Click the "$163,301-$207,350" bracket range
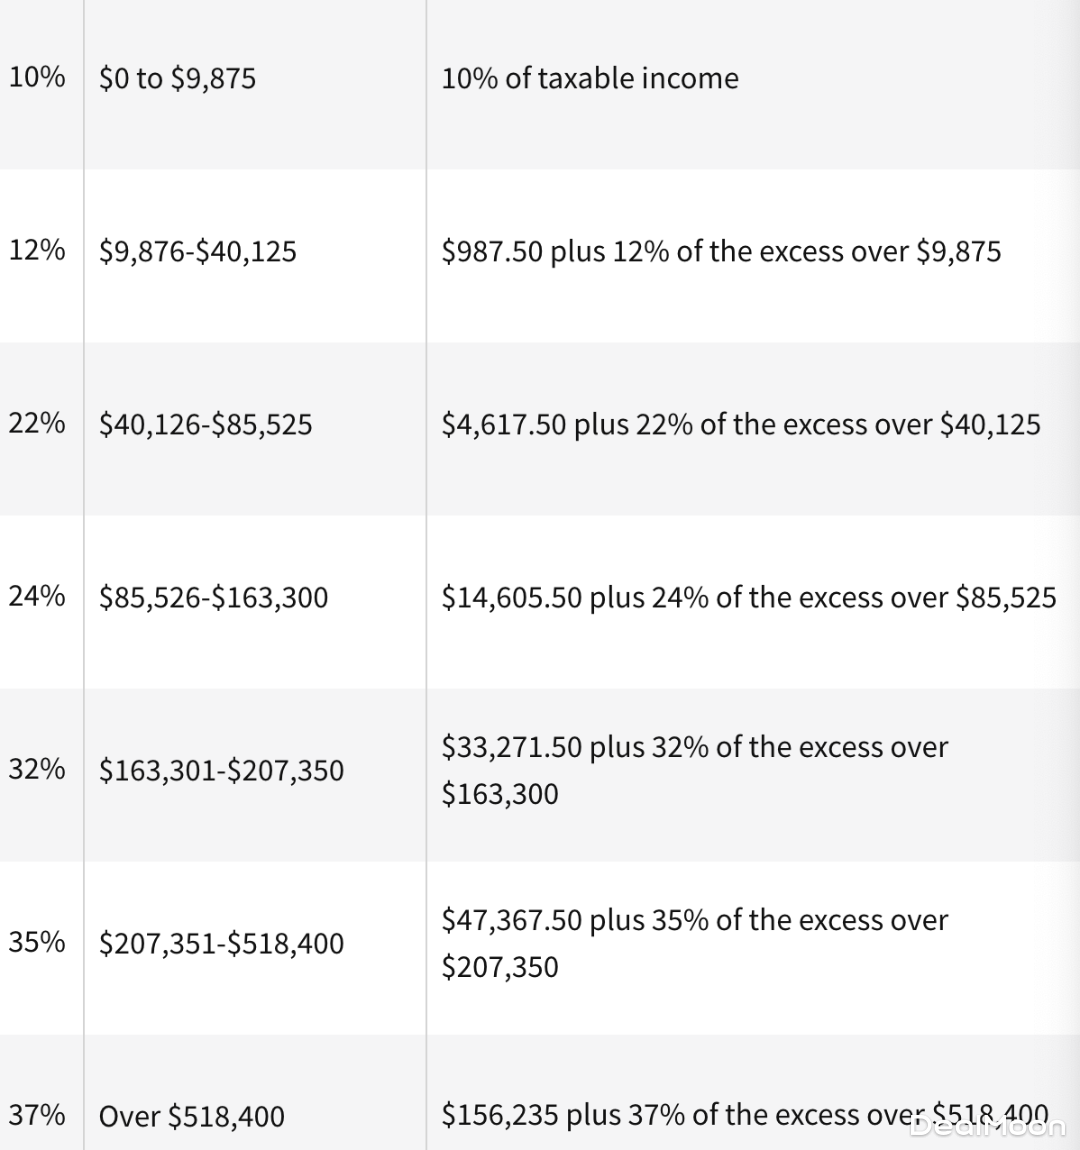 coord(222,770)
